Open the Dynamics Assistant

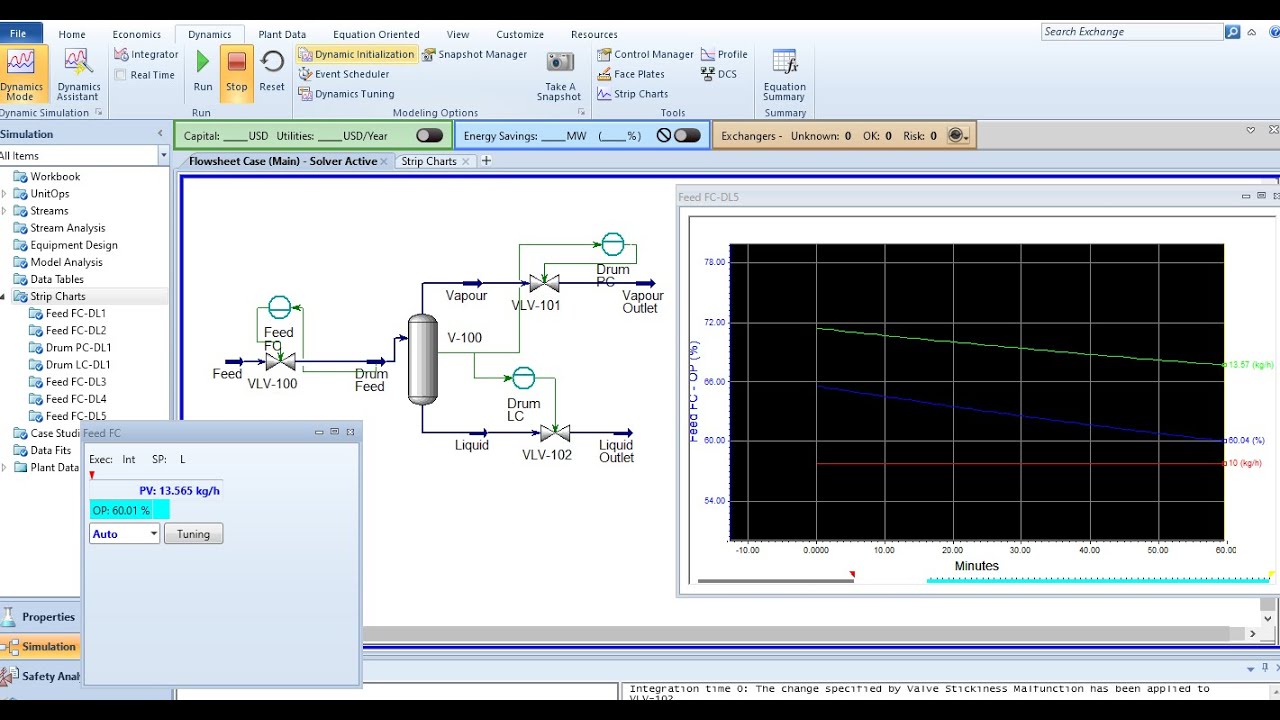[78, 74]
